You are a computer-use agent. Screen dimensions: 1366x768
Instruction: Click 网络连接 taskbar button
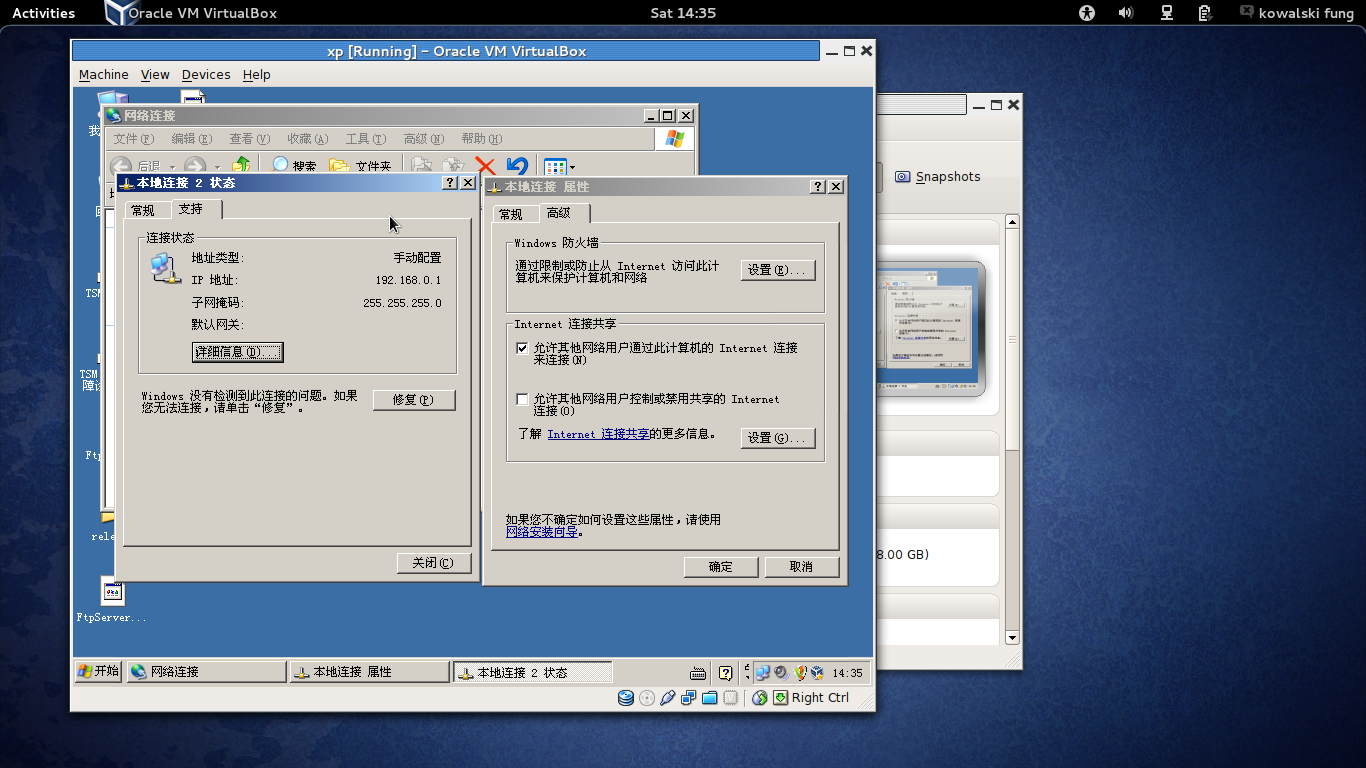coord(206,672)
